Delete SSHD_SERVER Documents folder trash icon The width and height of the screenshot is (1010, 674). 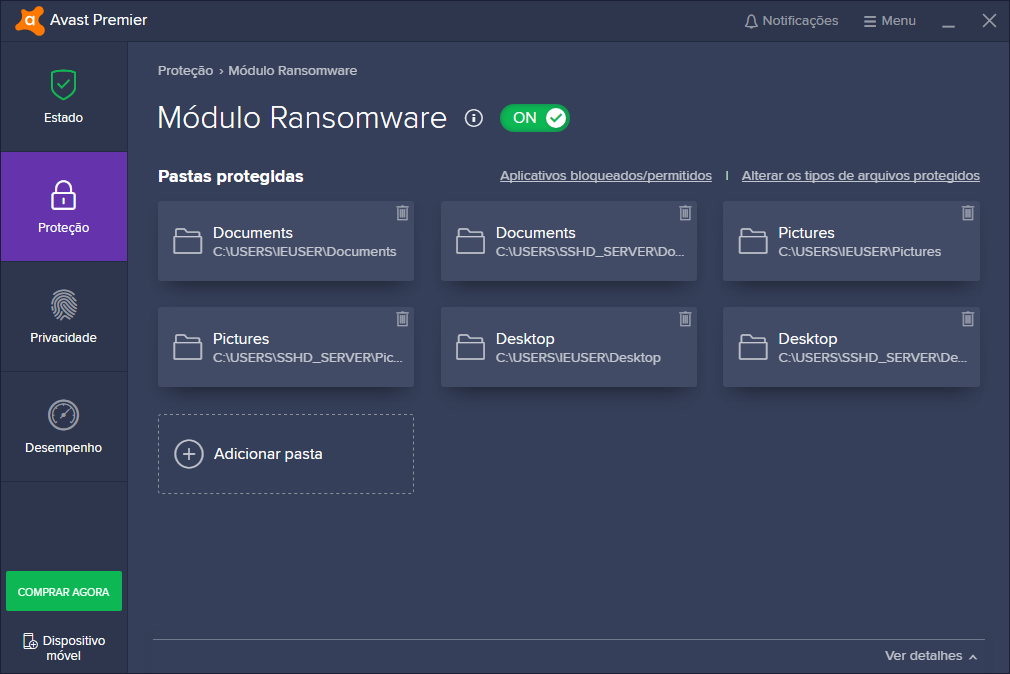click(x=685, y=213)
